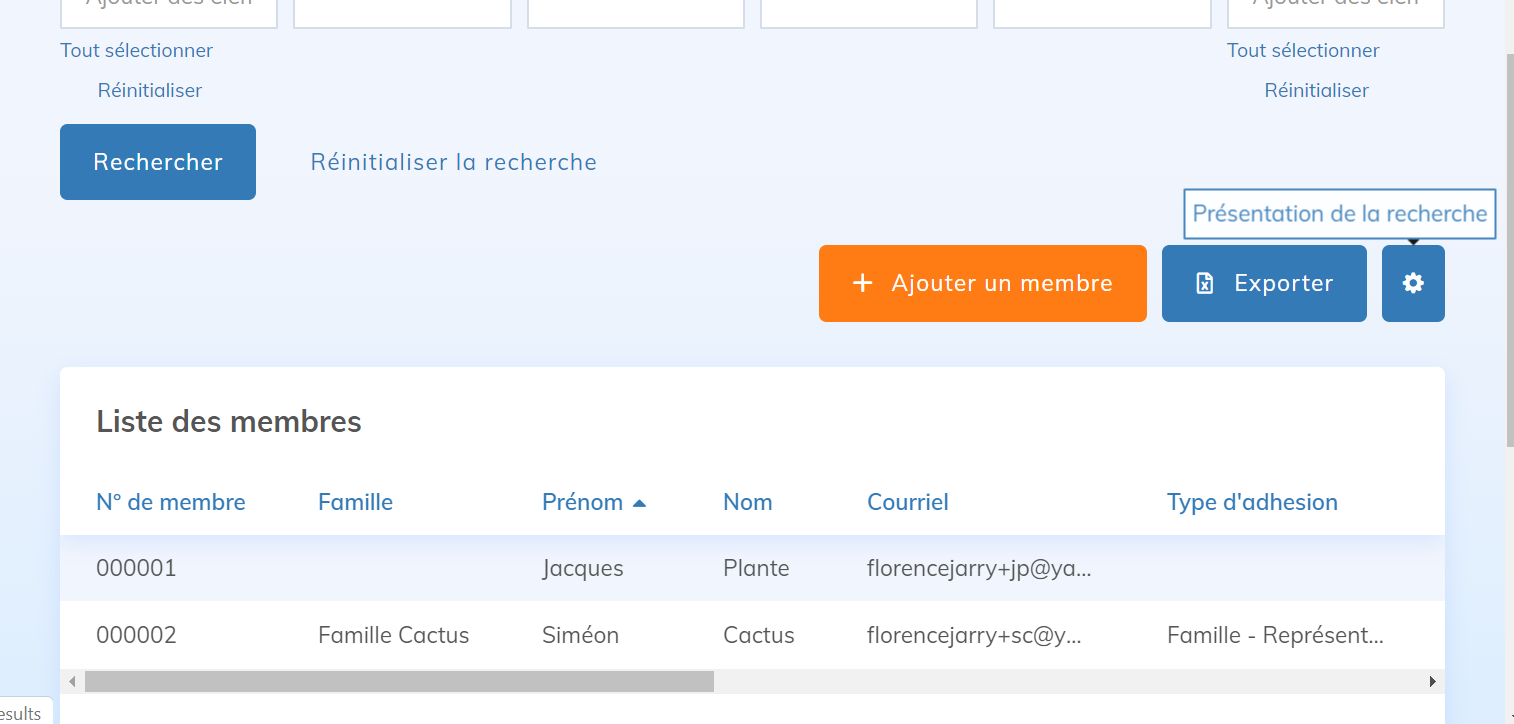Click Prénom ascending sort arrow
Screen dimensions: 1514x724
[640, 503]
